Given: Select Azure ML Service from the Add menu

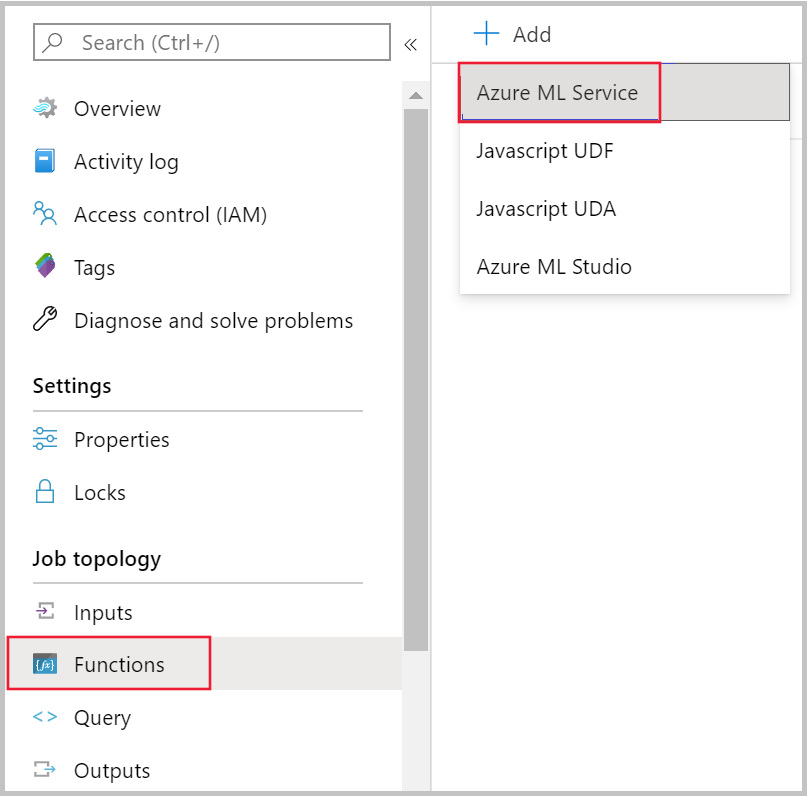Looking at the screenshot, I should click(558, 92).
